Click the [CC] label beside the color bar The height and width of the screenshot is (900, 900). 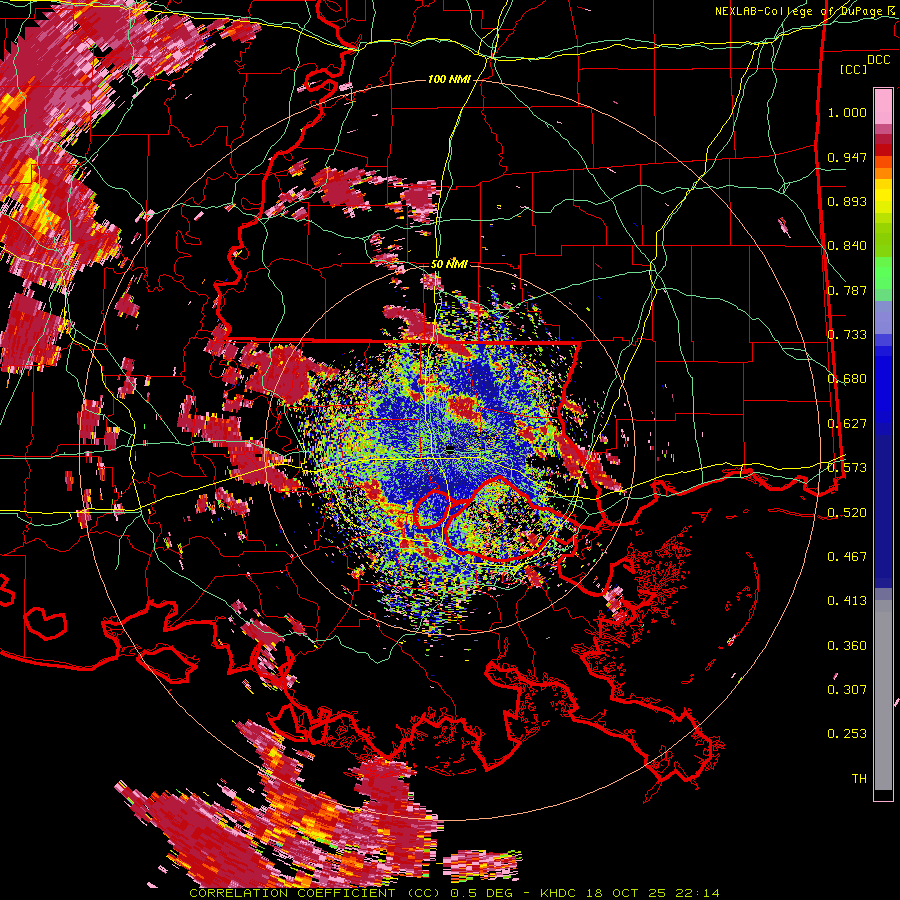(x=853, y=69)
